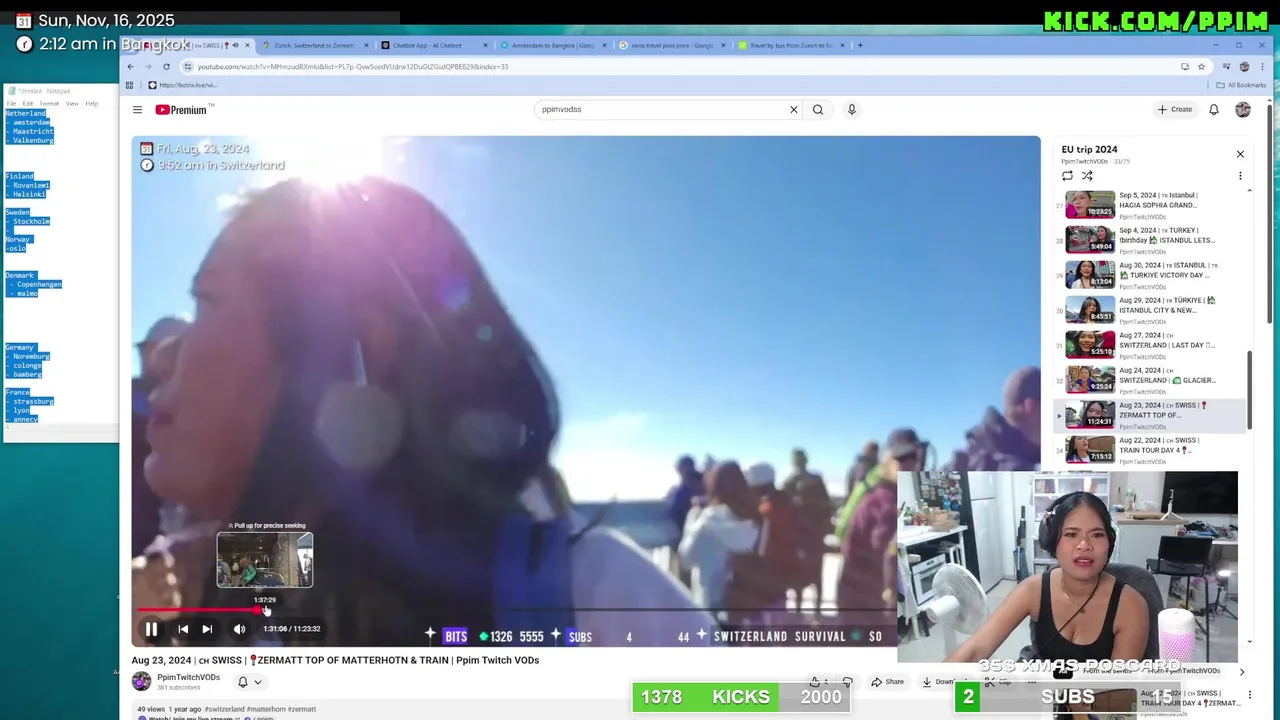Viewport: 1280px width, 720px height.
Task: Mute the video volume
Action: pos(239,629)
